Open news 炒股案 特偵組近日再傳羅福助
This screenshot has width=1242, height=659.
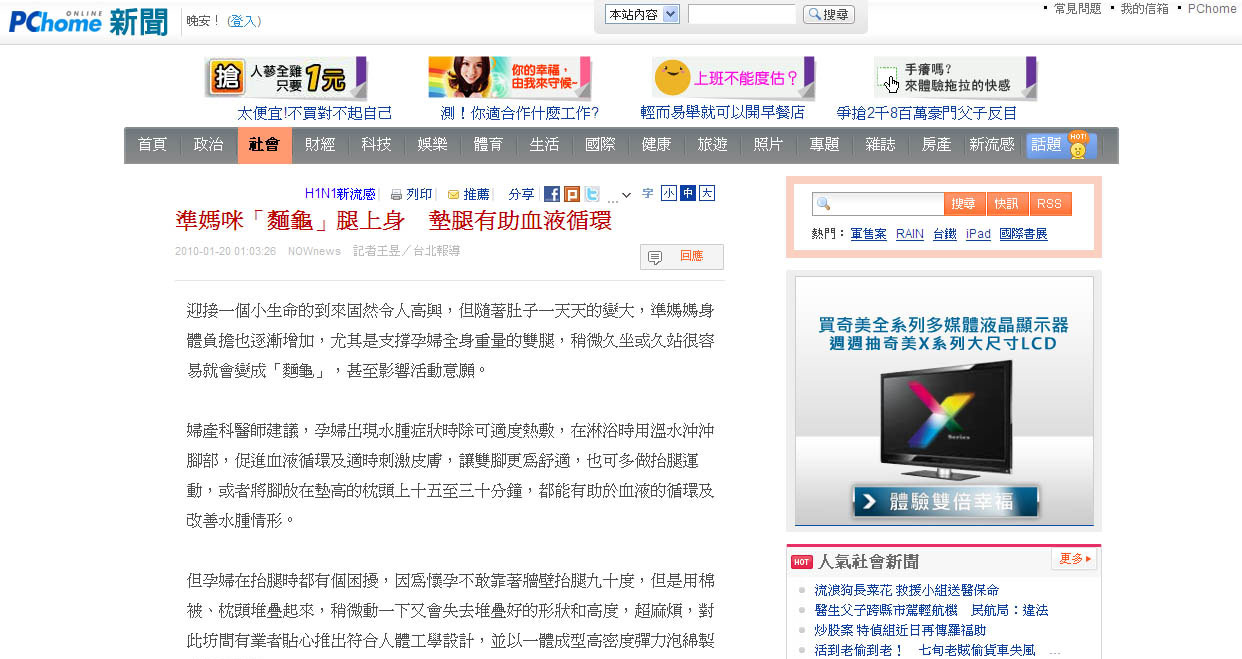[900, 630]
